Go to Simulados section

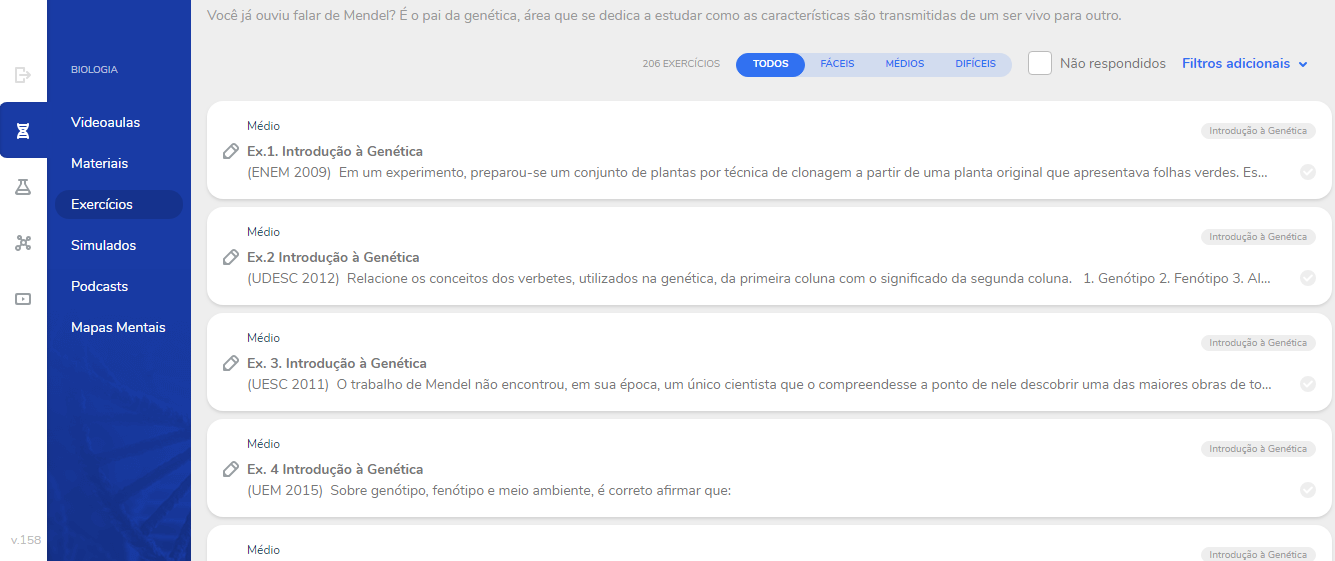[103, 246]
